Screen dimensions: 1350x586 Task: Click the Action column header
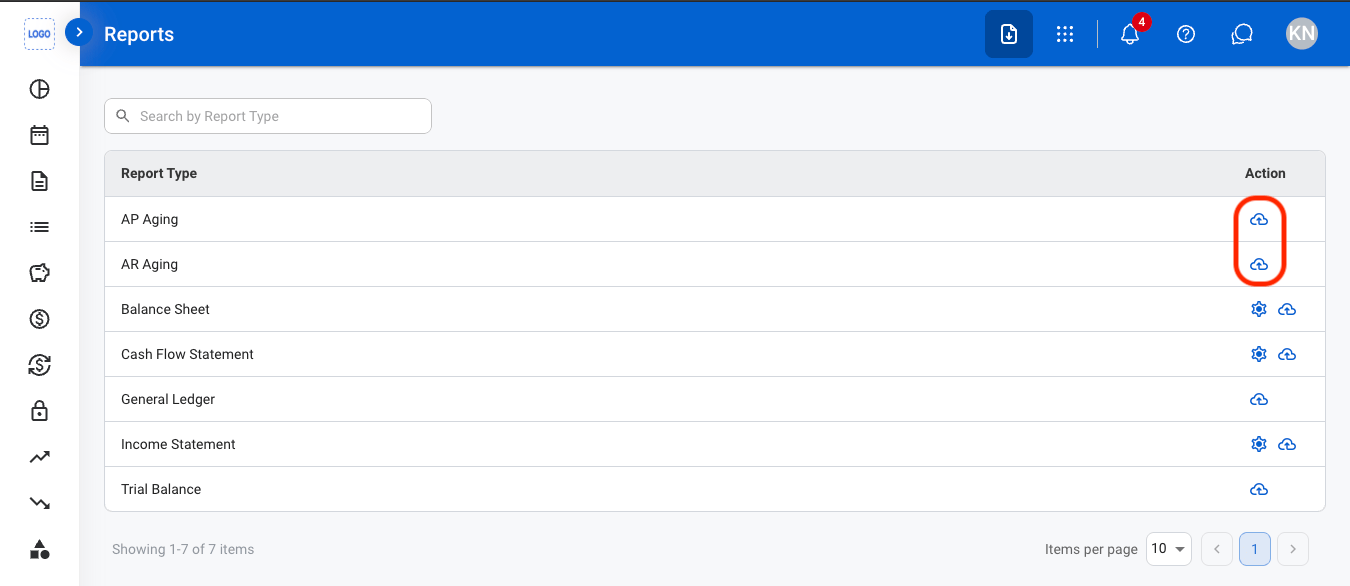[x=1265, y=173]
